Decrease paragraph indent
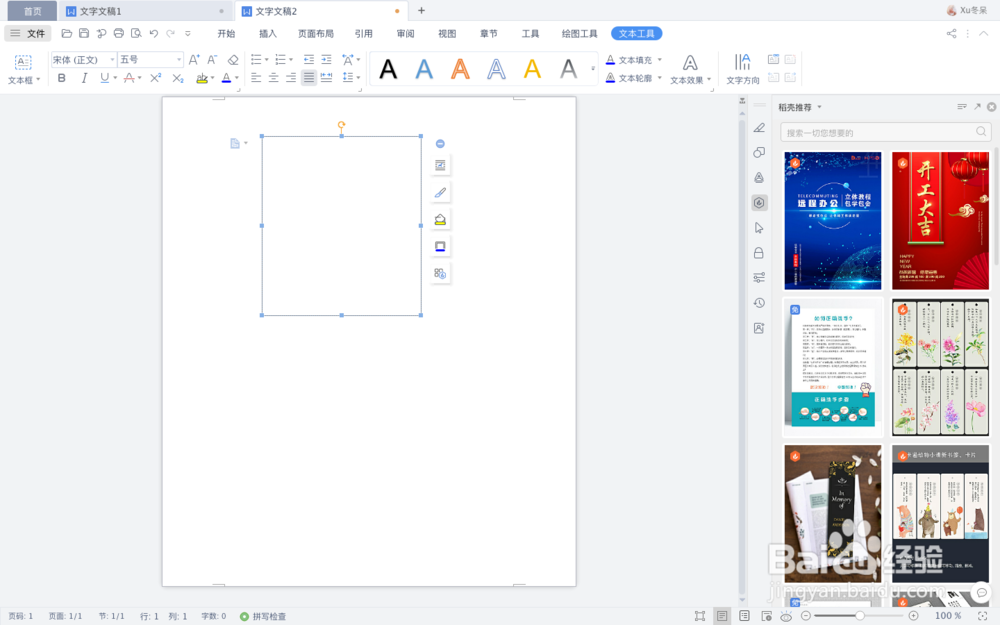This screenshot has height=625, width=1000. point(309,59)
